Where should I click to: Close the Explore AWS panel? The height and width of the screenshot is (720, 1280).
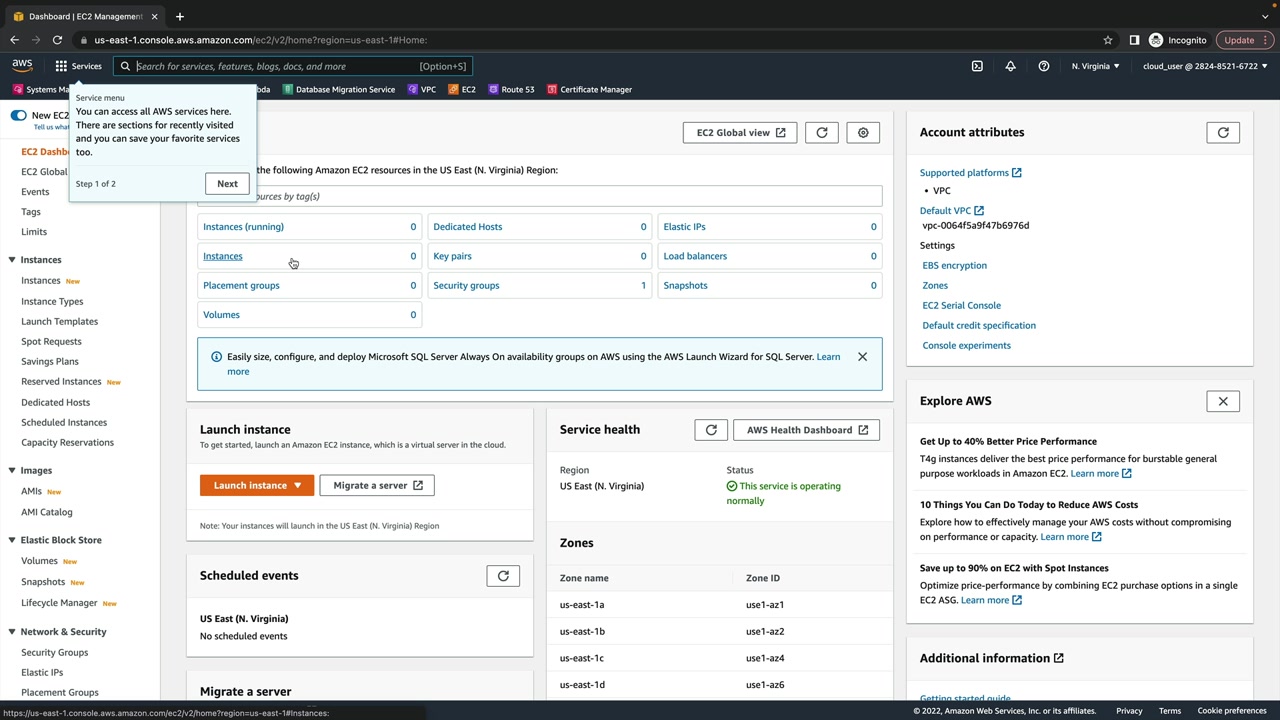[x=1222, y=401]
